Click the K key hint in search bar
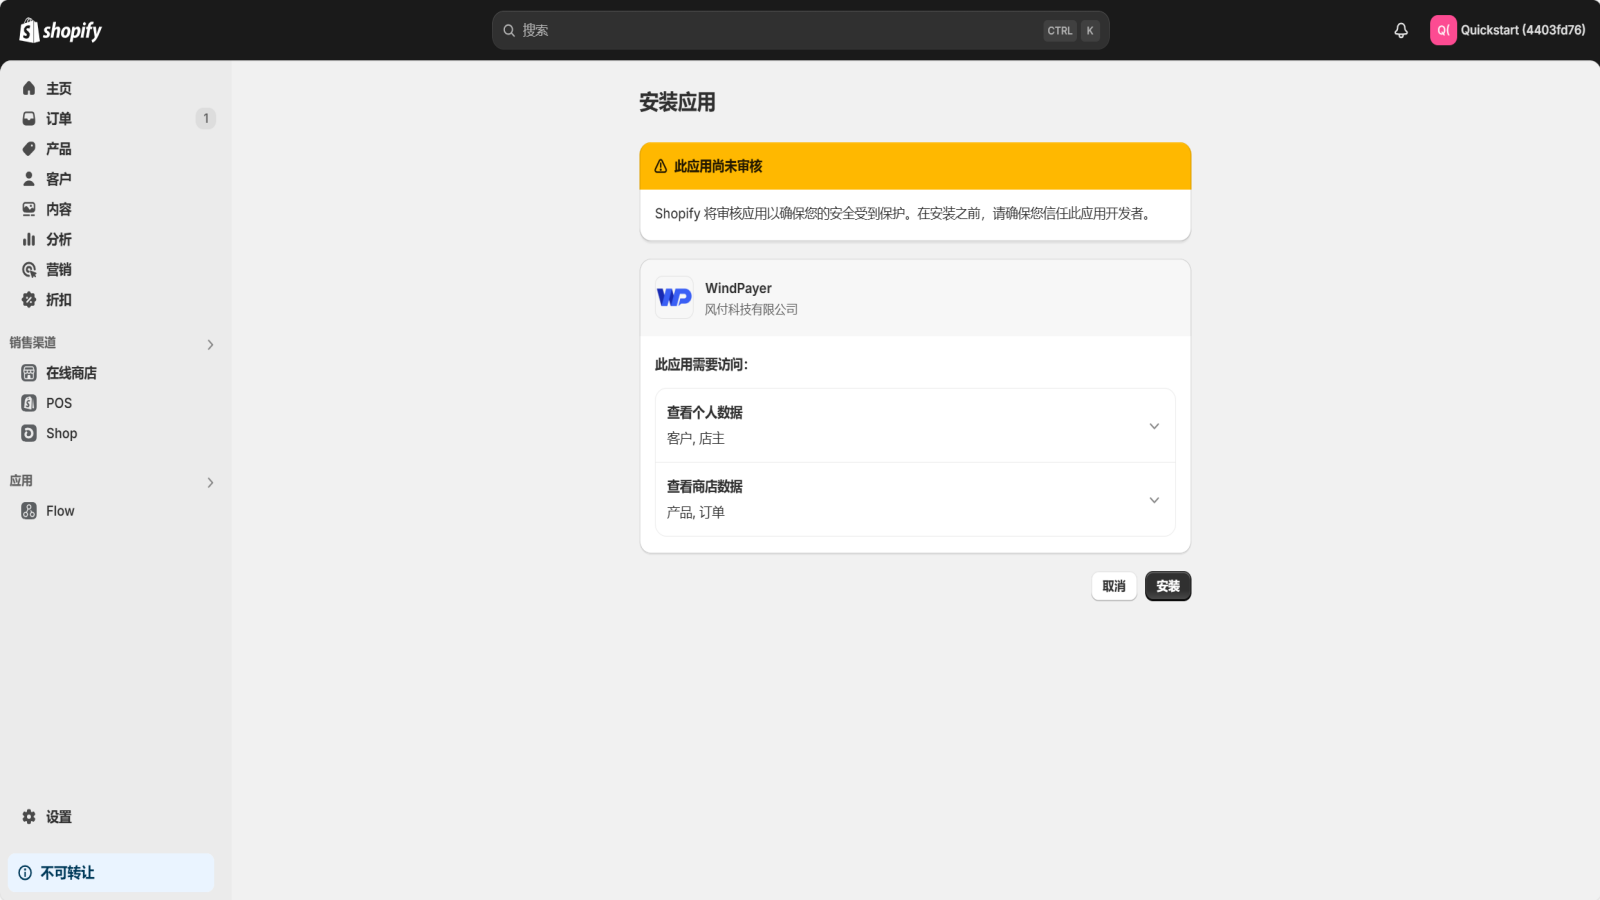Screen dimensions: 1600x900 click(1090, 31)
